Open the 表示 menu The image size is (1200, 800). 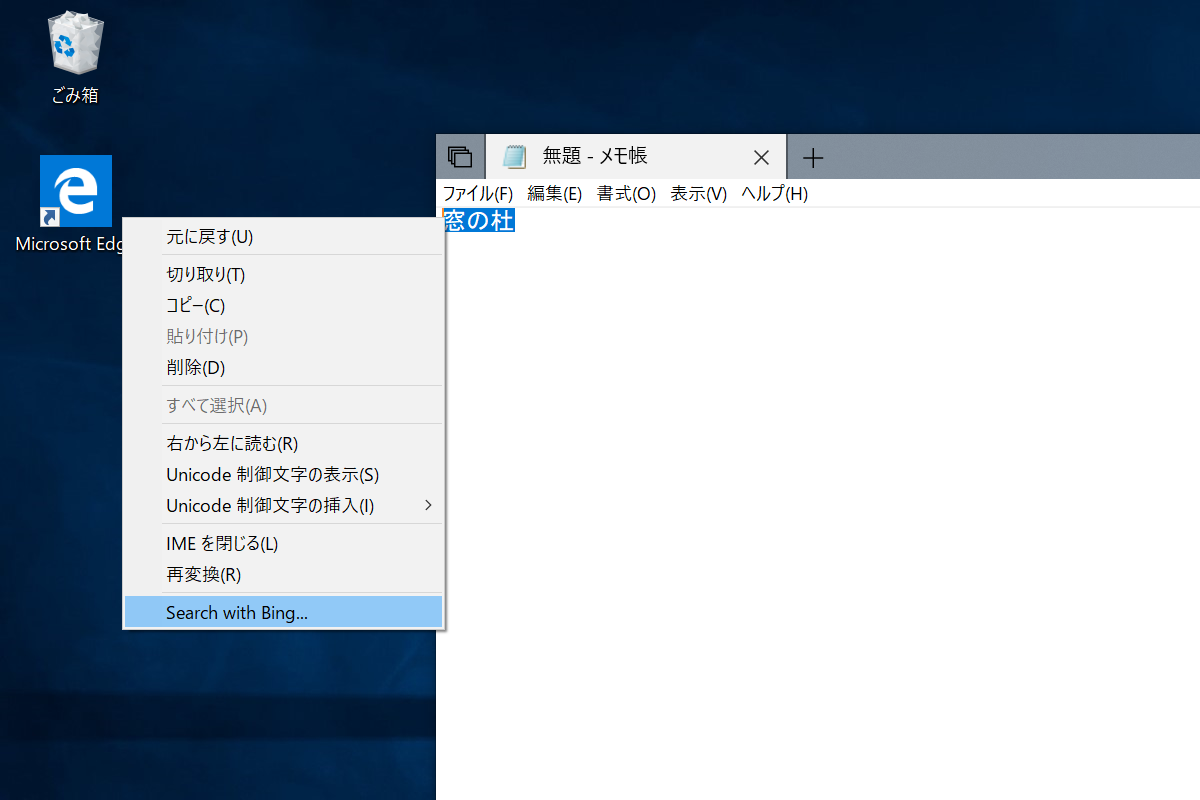point(698,193)
